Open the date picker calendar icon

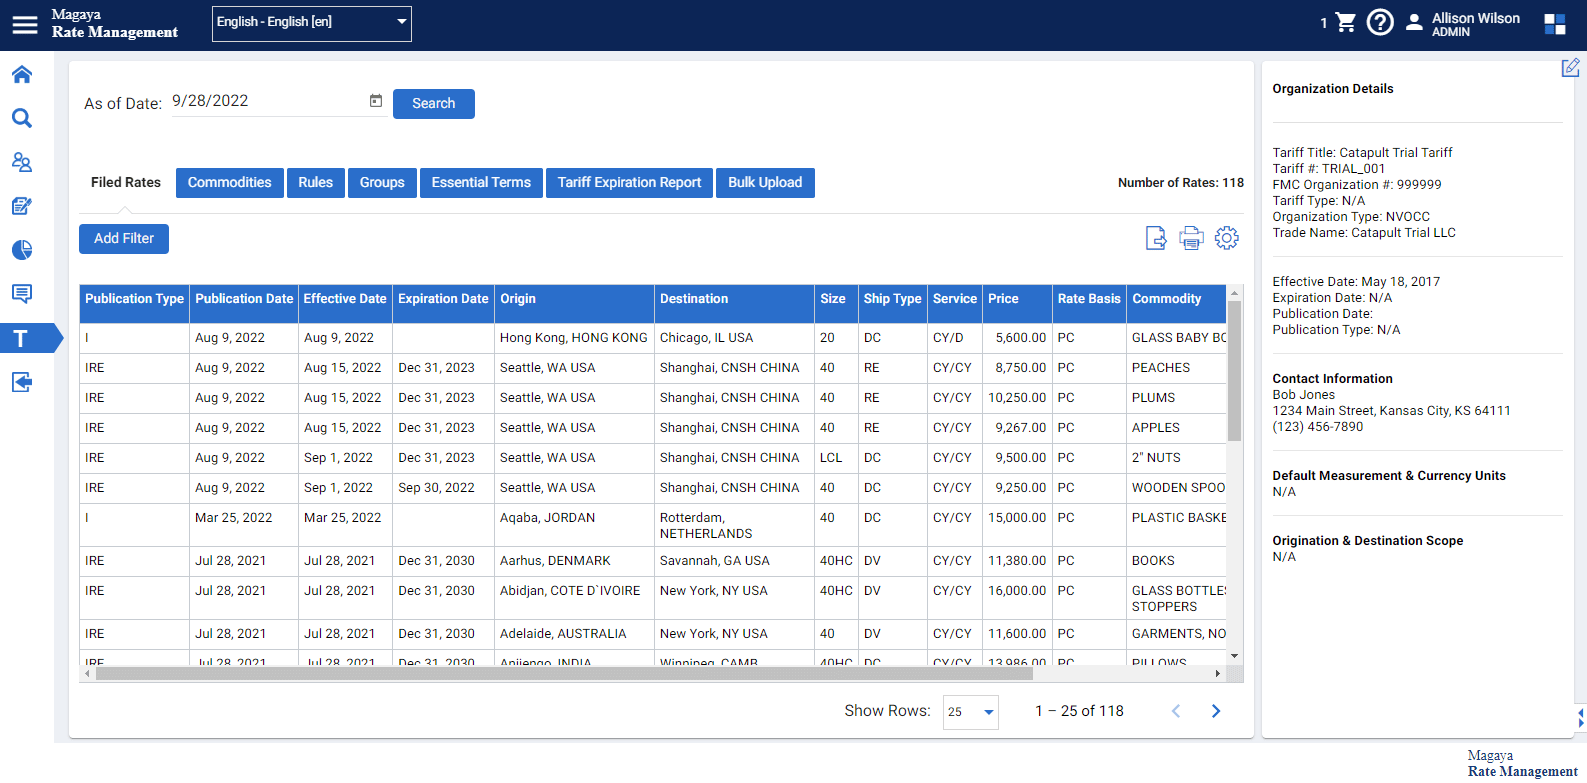tap(376, 101)
